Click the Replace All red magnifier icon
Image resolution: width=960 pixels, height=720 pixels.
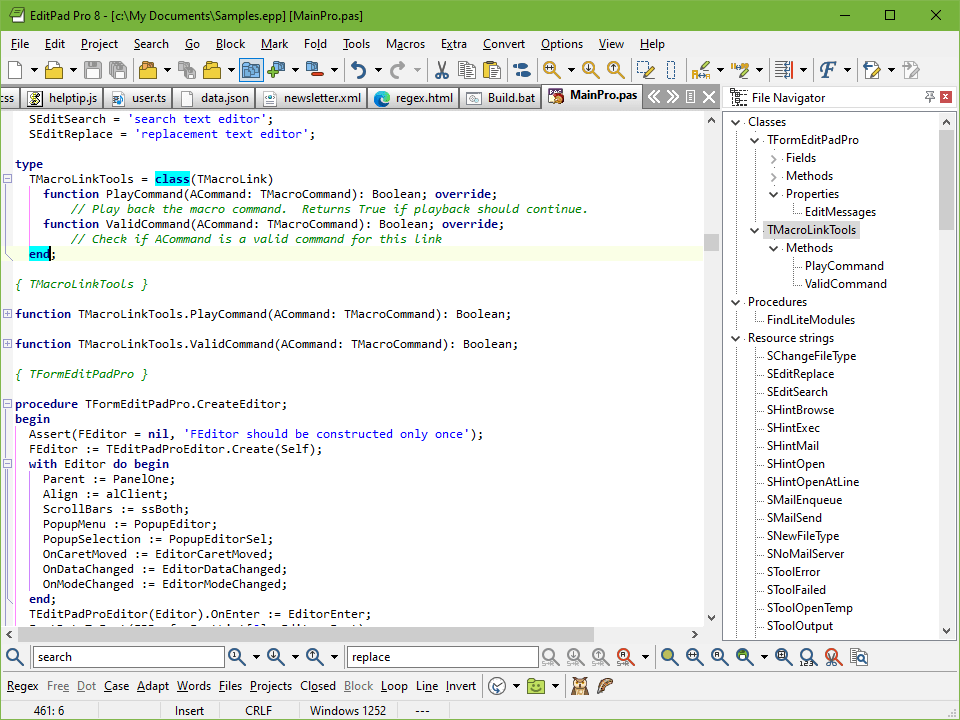pos(624,657)
